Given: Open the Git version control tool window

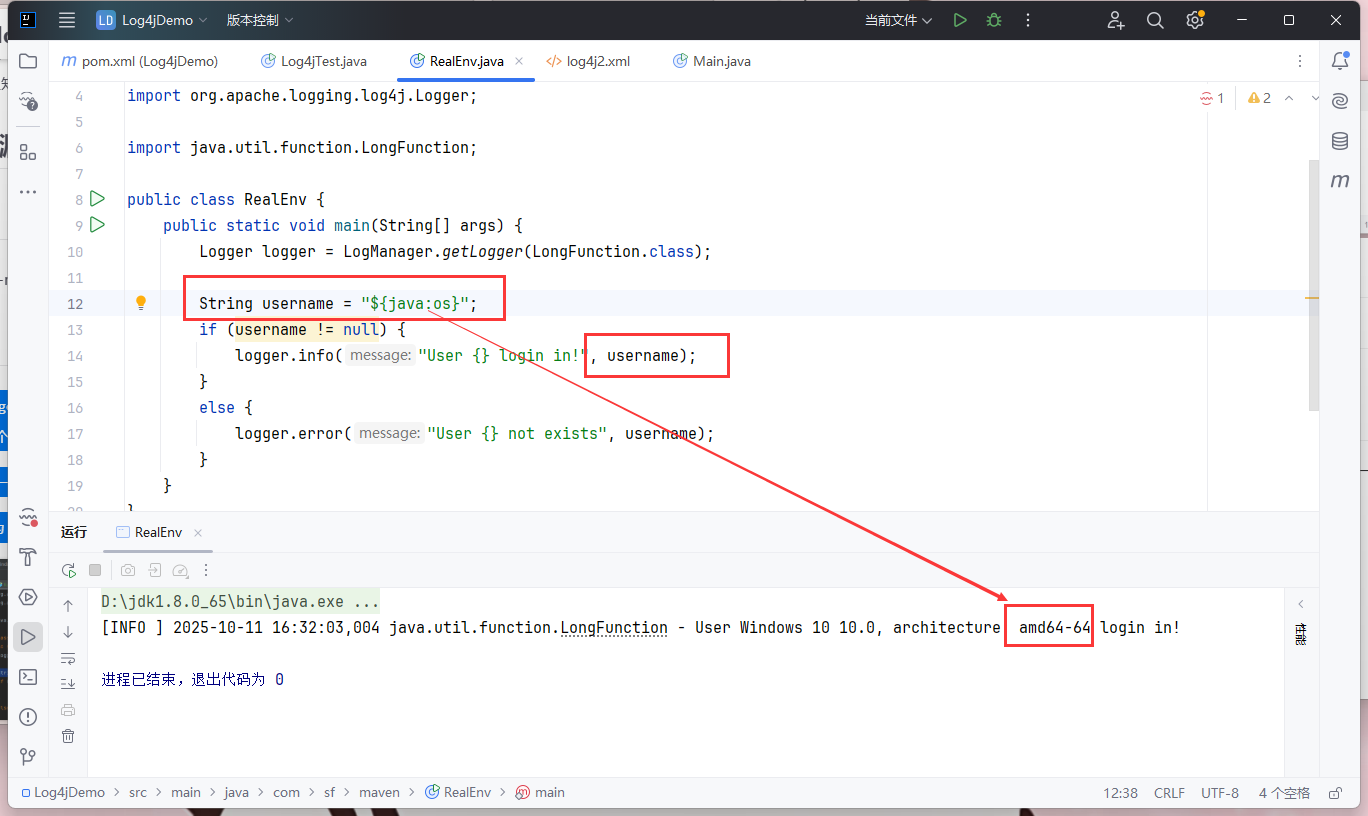Looking at the screenshot, I should coord(28,756).
